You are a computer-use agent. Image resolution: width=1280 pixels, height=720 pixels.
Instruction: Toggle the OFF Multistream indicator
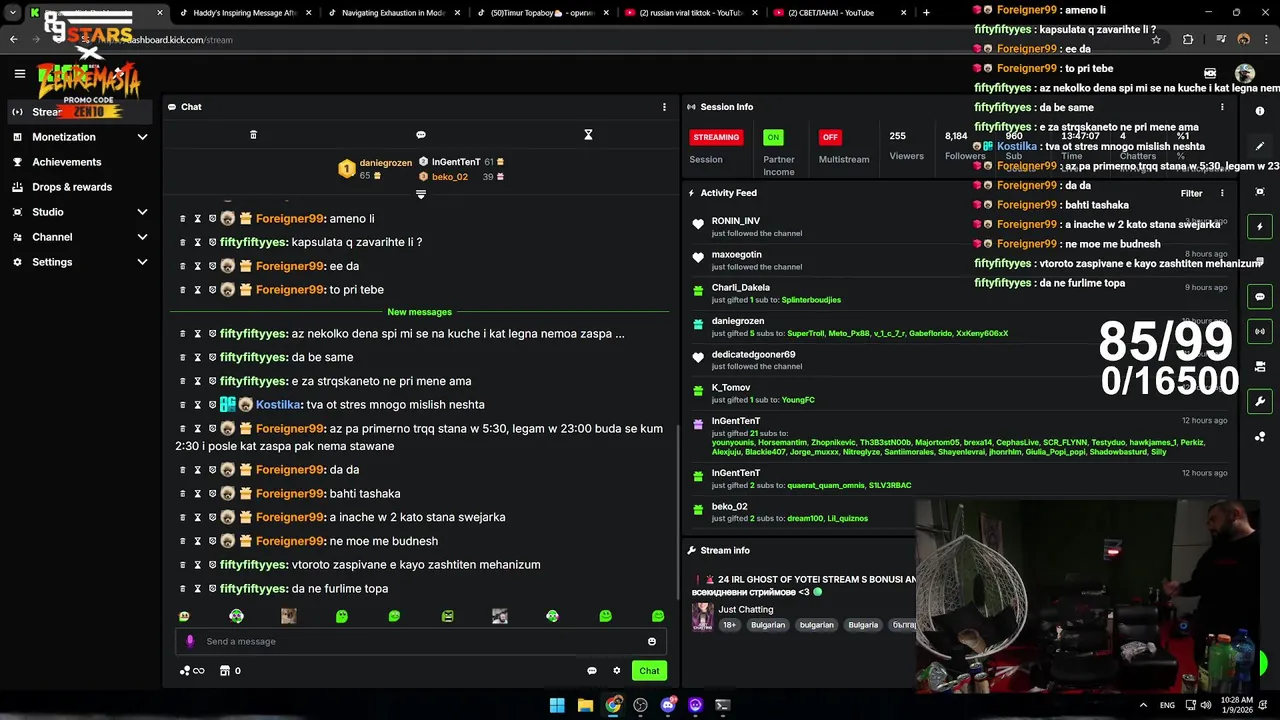point(830,137)
